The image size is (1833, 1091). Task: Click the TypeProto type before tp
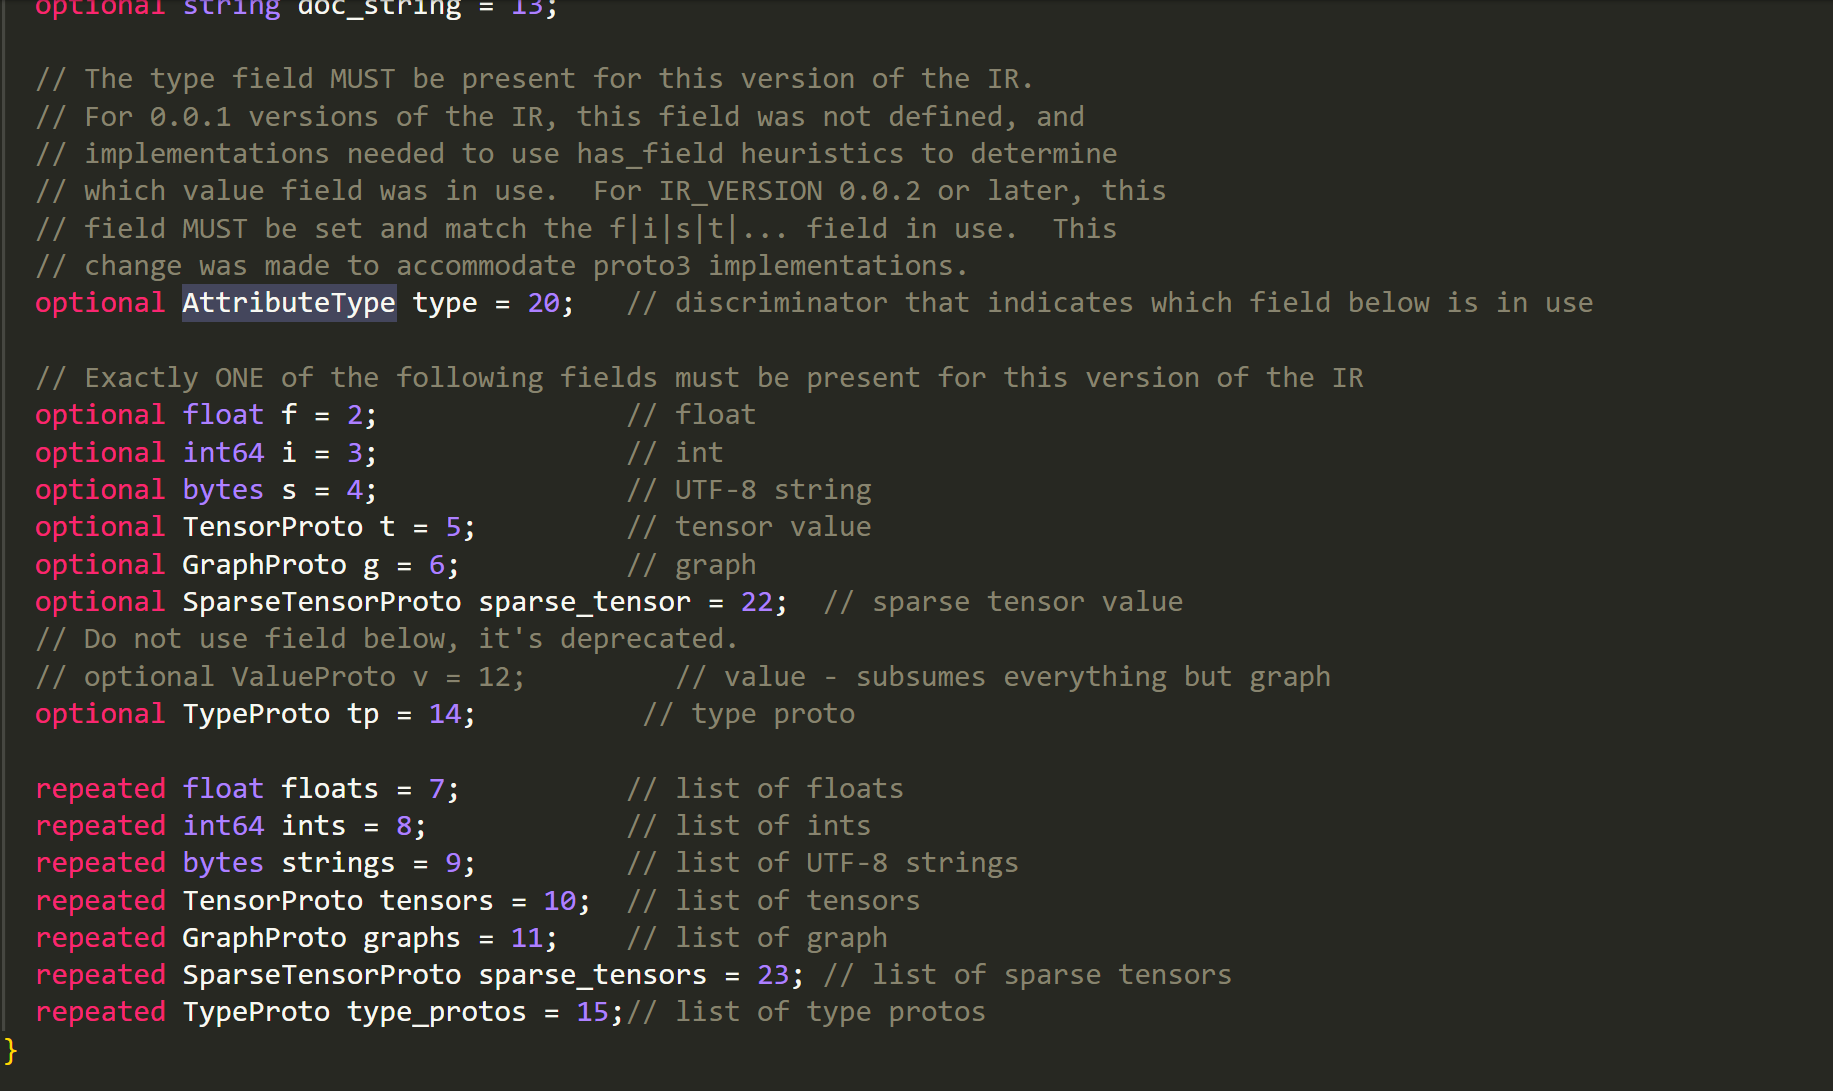point(256,714)
